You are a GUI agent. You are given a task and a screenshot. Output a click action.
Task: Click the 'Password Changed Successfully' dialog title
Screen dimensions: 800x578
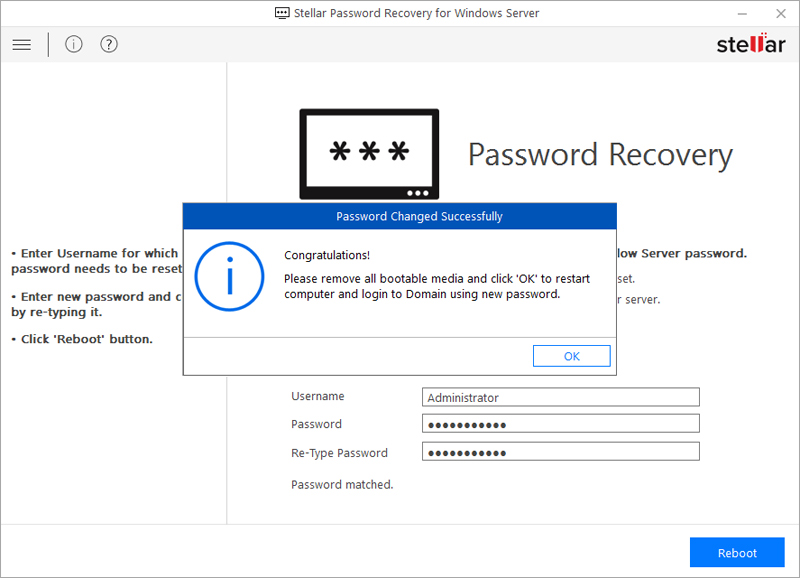point(419,216)
